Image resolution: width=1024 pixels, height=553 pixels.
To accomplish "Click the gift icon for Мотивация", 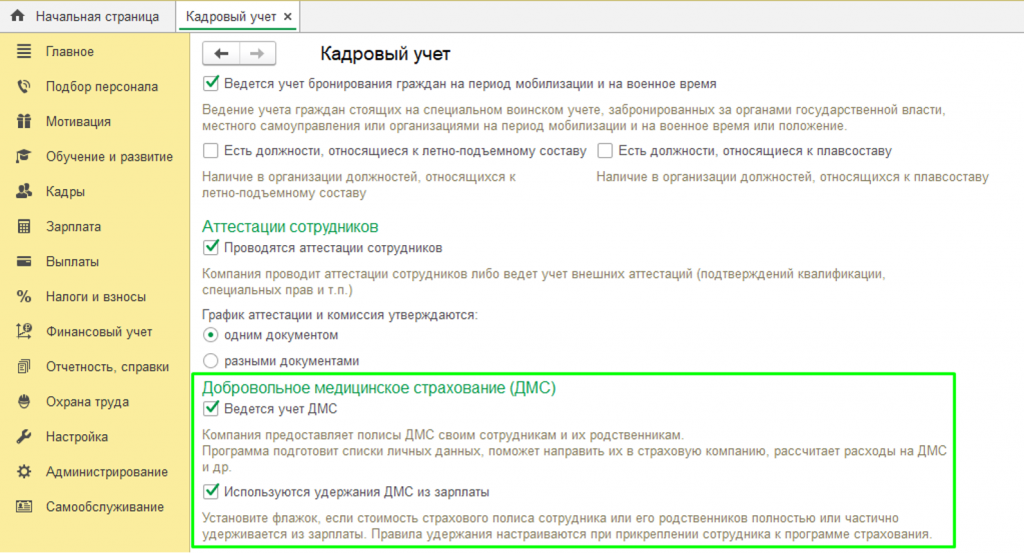I will pos(24,121).
